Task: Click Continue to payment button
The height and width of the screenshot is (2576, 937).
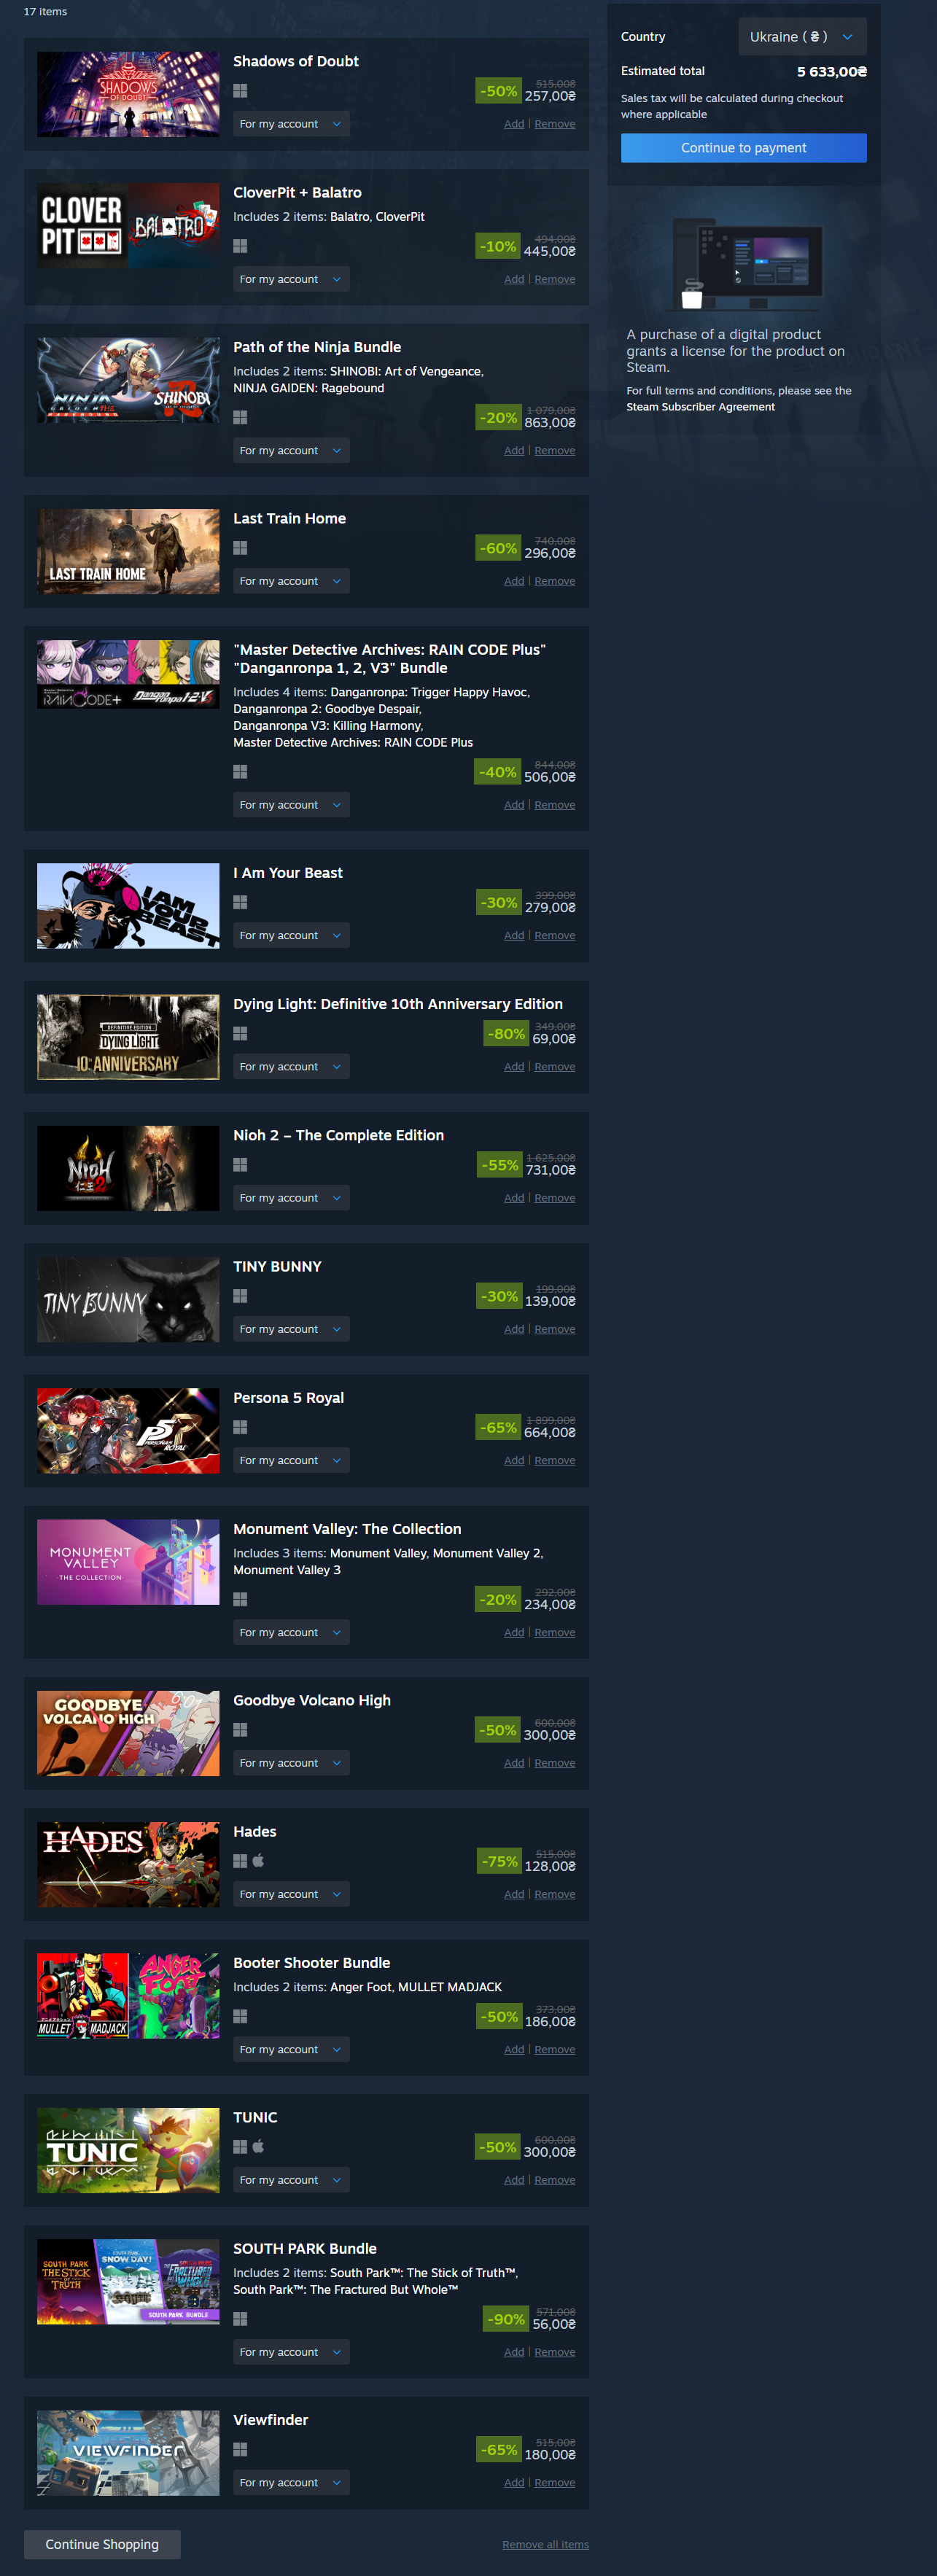Action: [743, 148]
